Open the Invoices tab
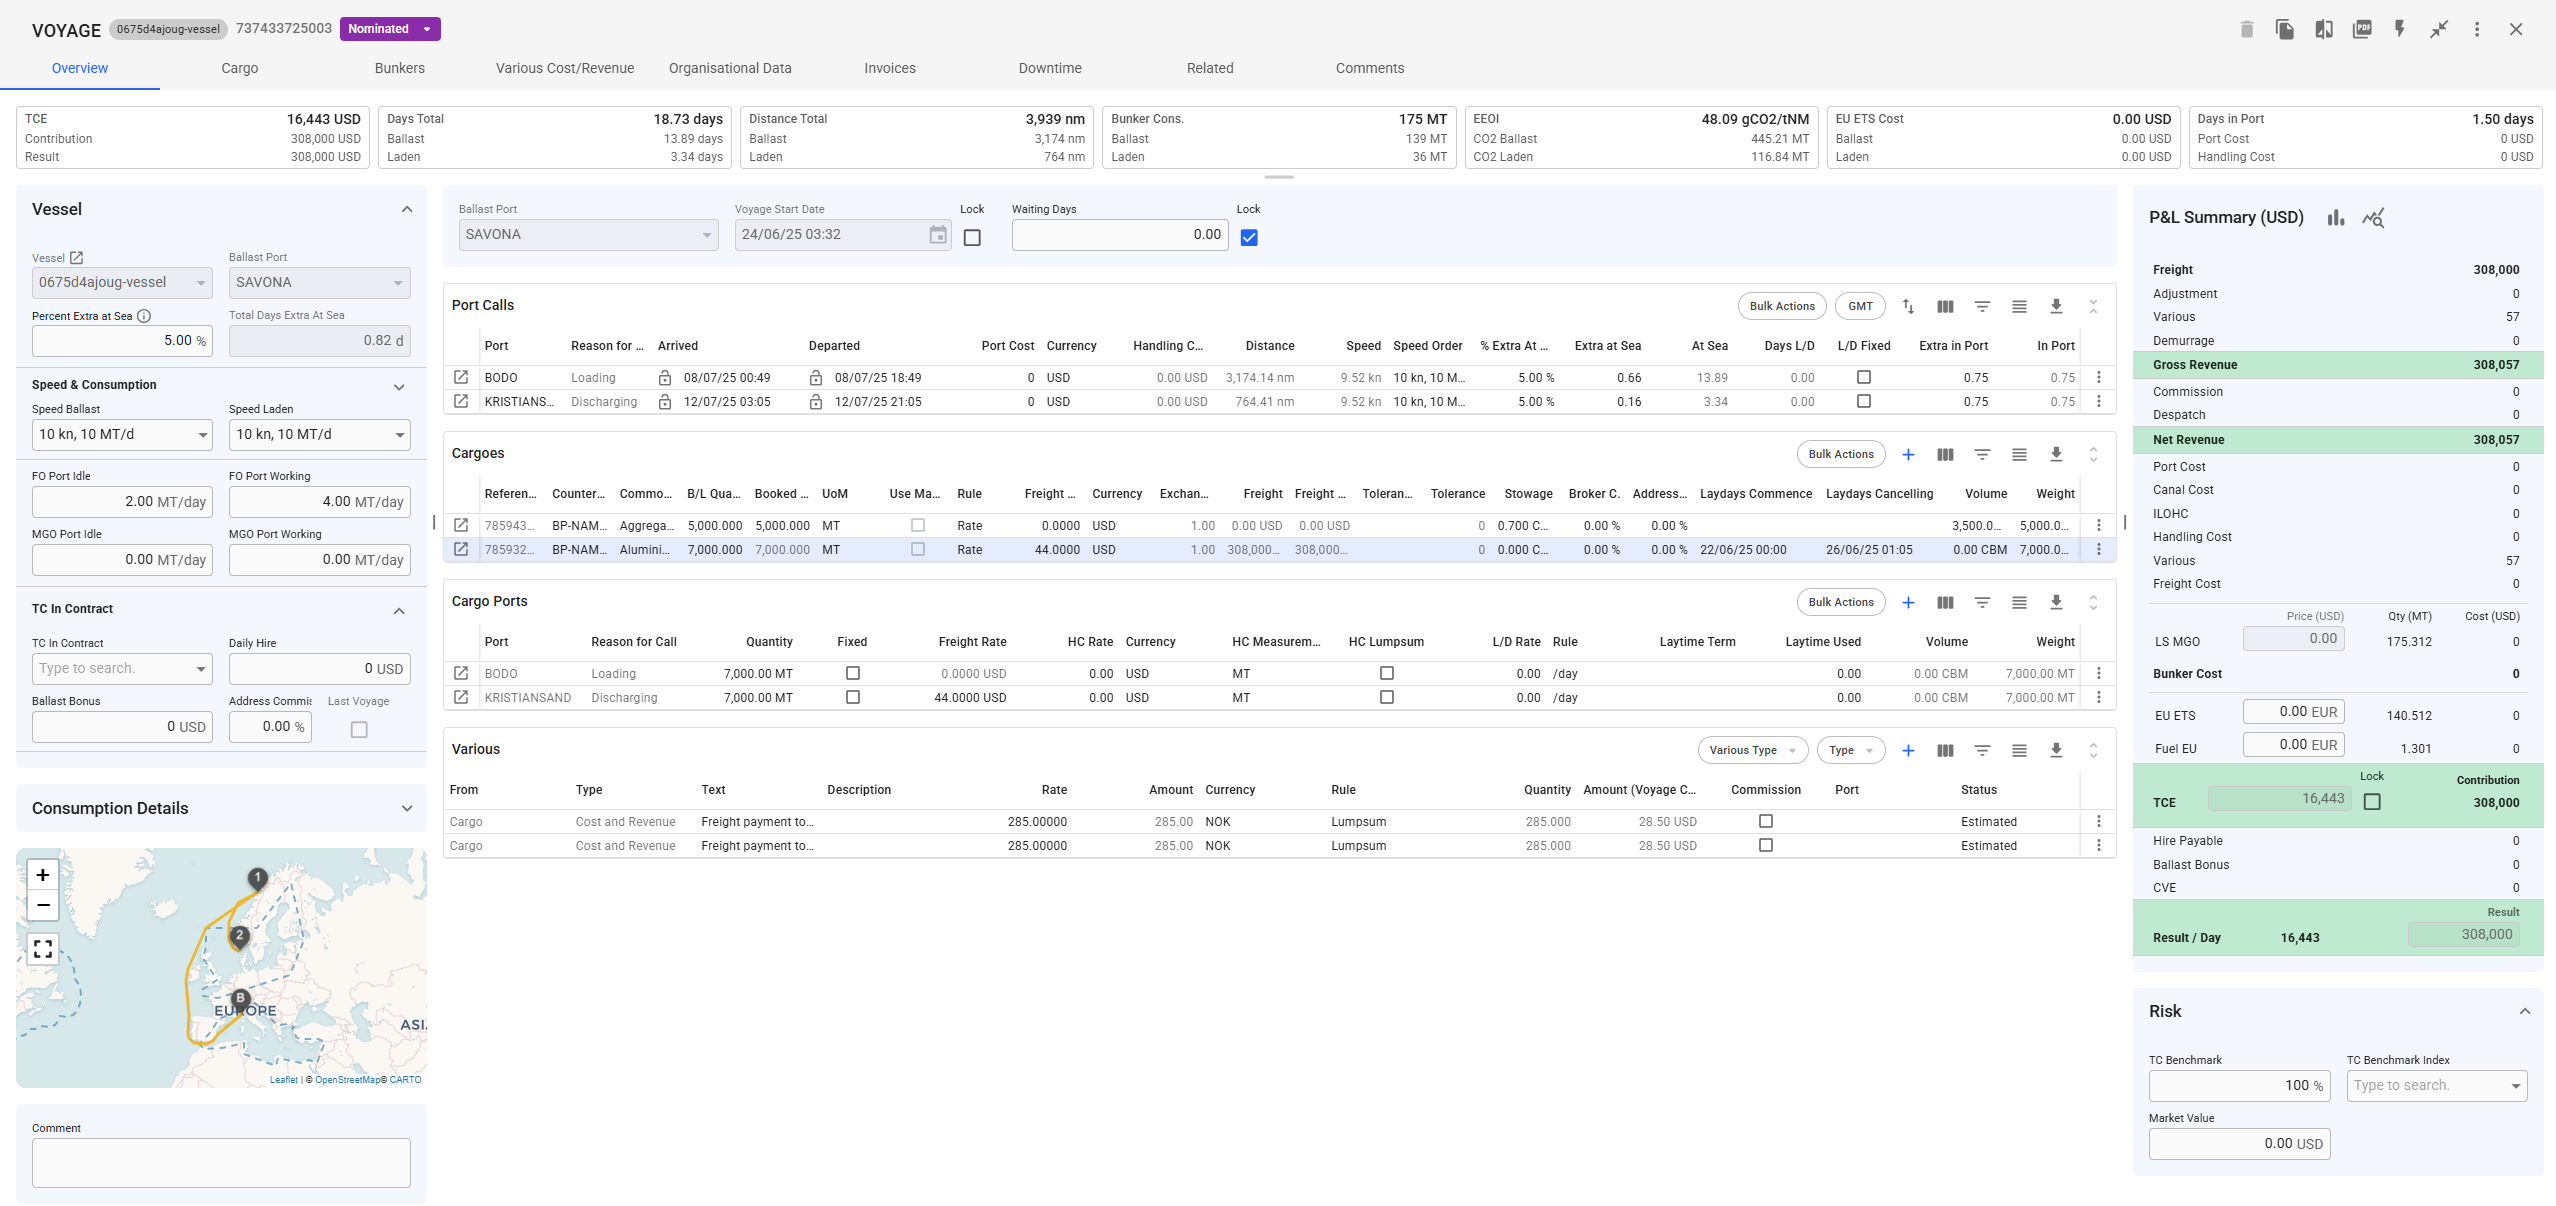 [889, 68]
